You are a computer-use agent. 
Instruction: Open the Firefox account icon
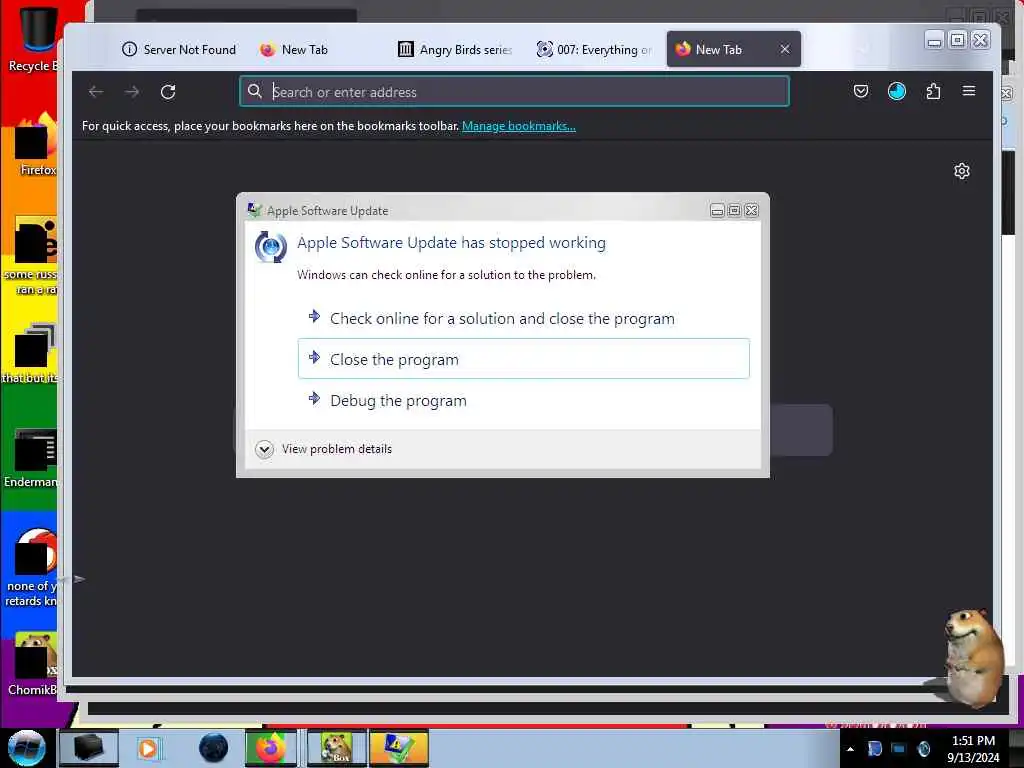click(897, 91)
